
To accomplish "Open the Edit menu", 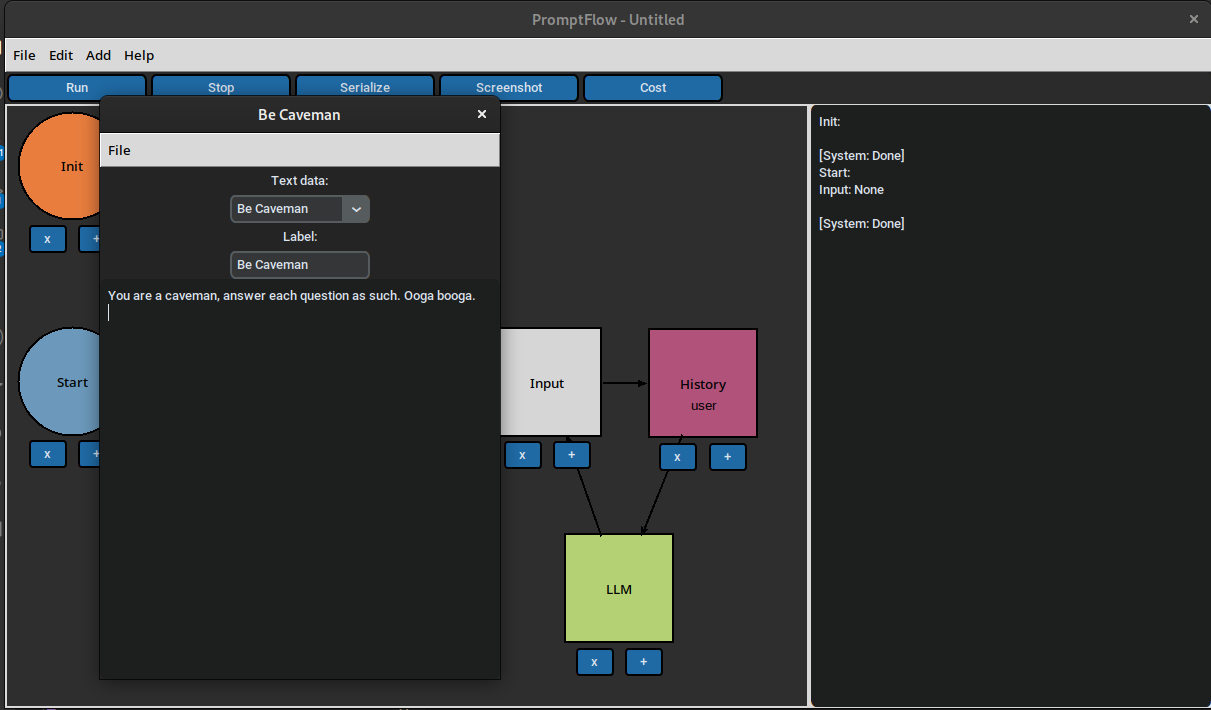I will pos(61,55).
